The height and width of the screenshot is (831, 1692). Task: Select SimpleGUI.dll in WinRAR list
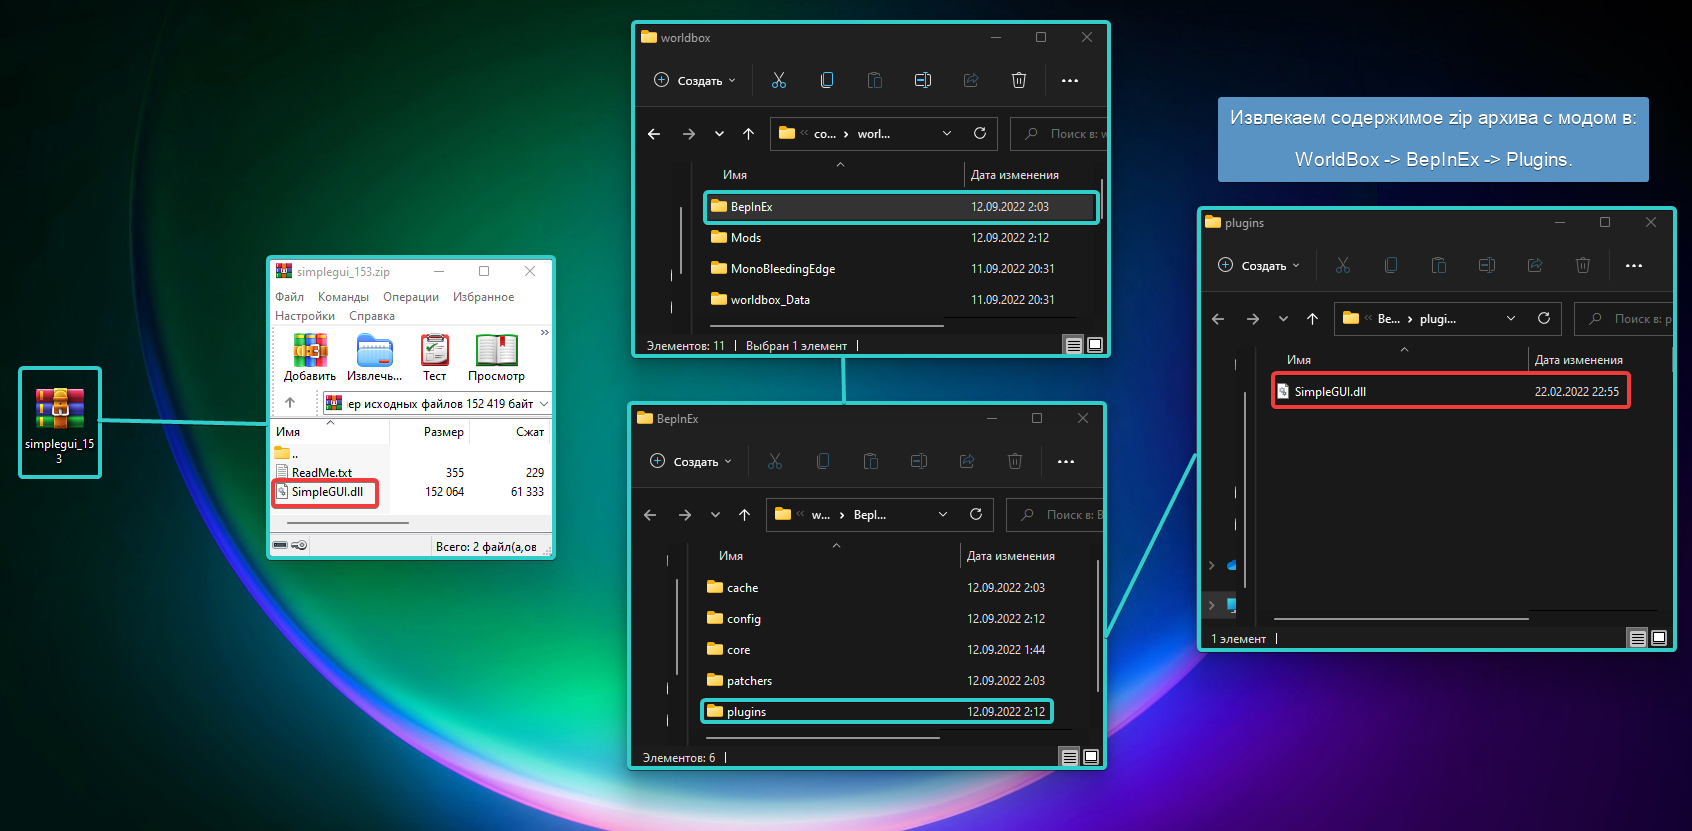click(x=327, y=492)
